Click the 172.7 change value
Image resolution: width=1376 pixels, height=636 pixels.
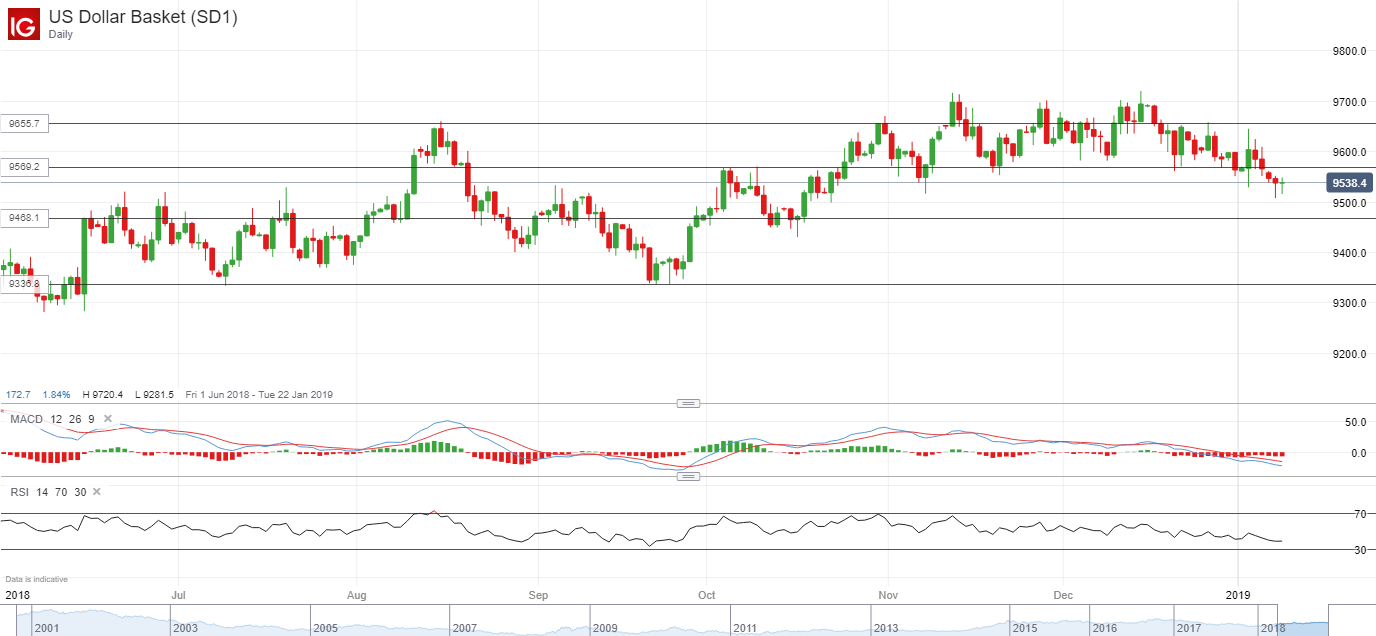coord(16,395)
